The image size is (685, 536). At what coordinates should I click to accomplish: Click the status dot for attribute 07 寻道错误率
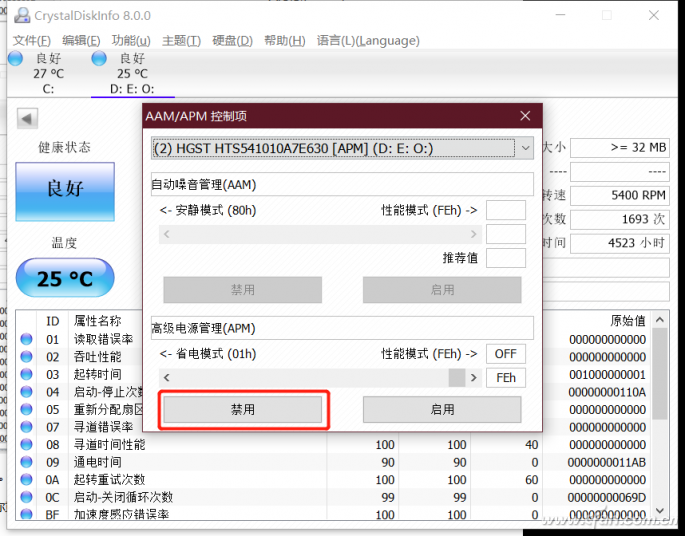pos(27,427)
